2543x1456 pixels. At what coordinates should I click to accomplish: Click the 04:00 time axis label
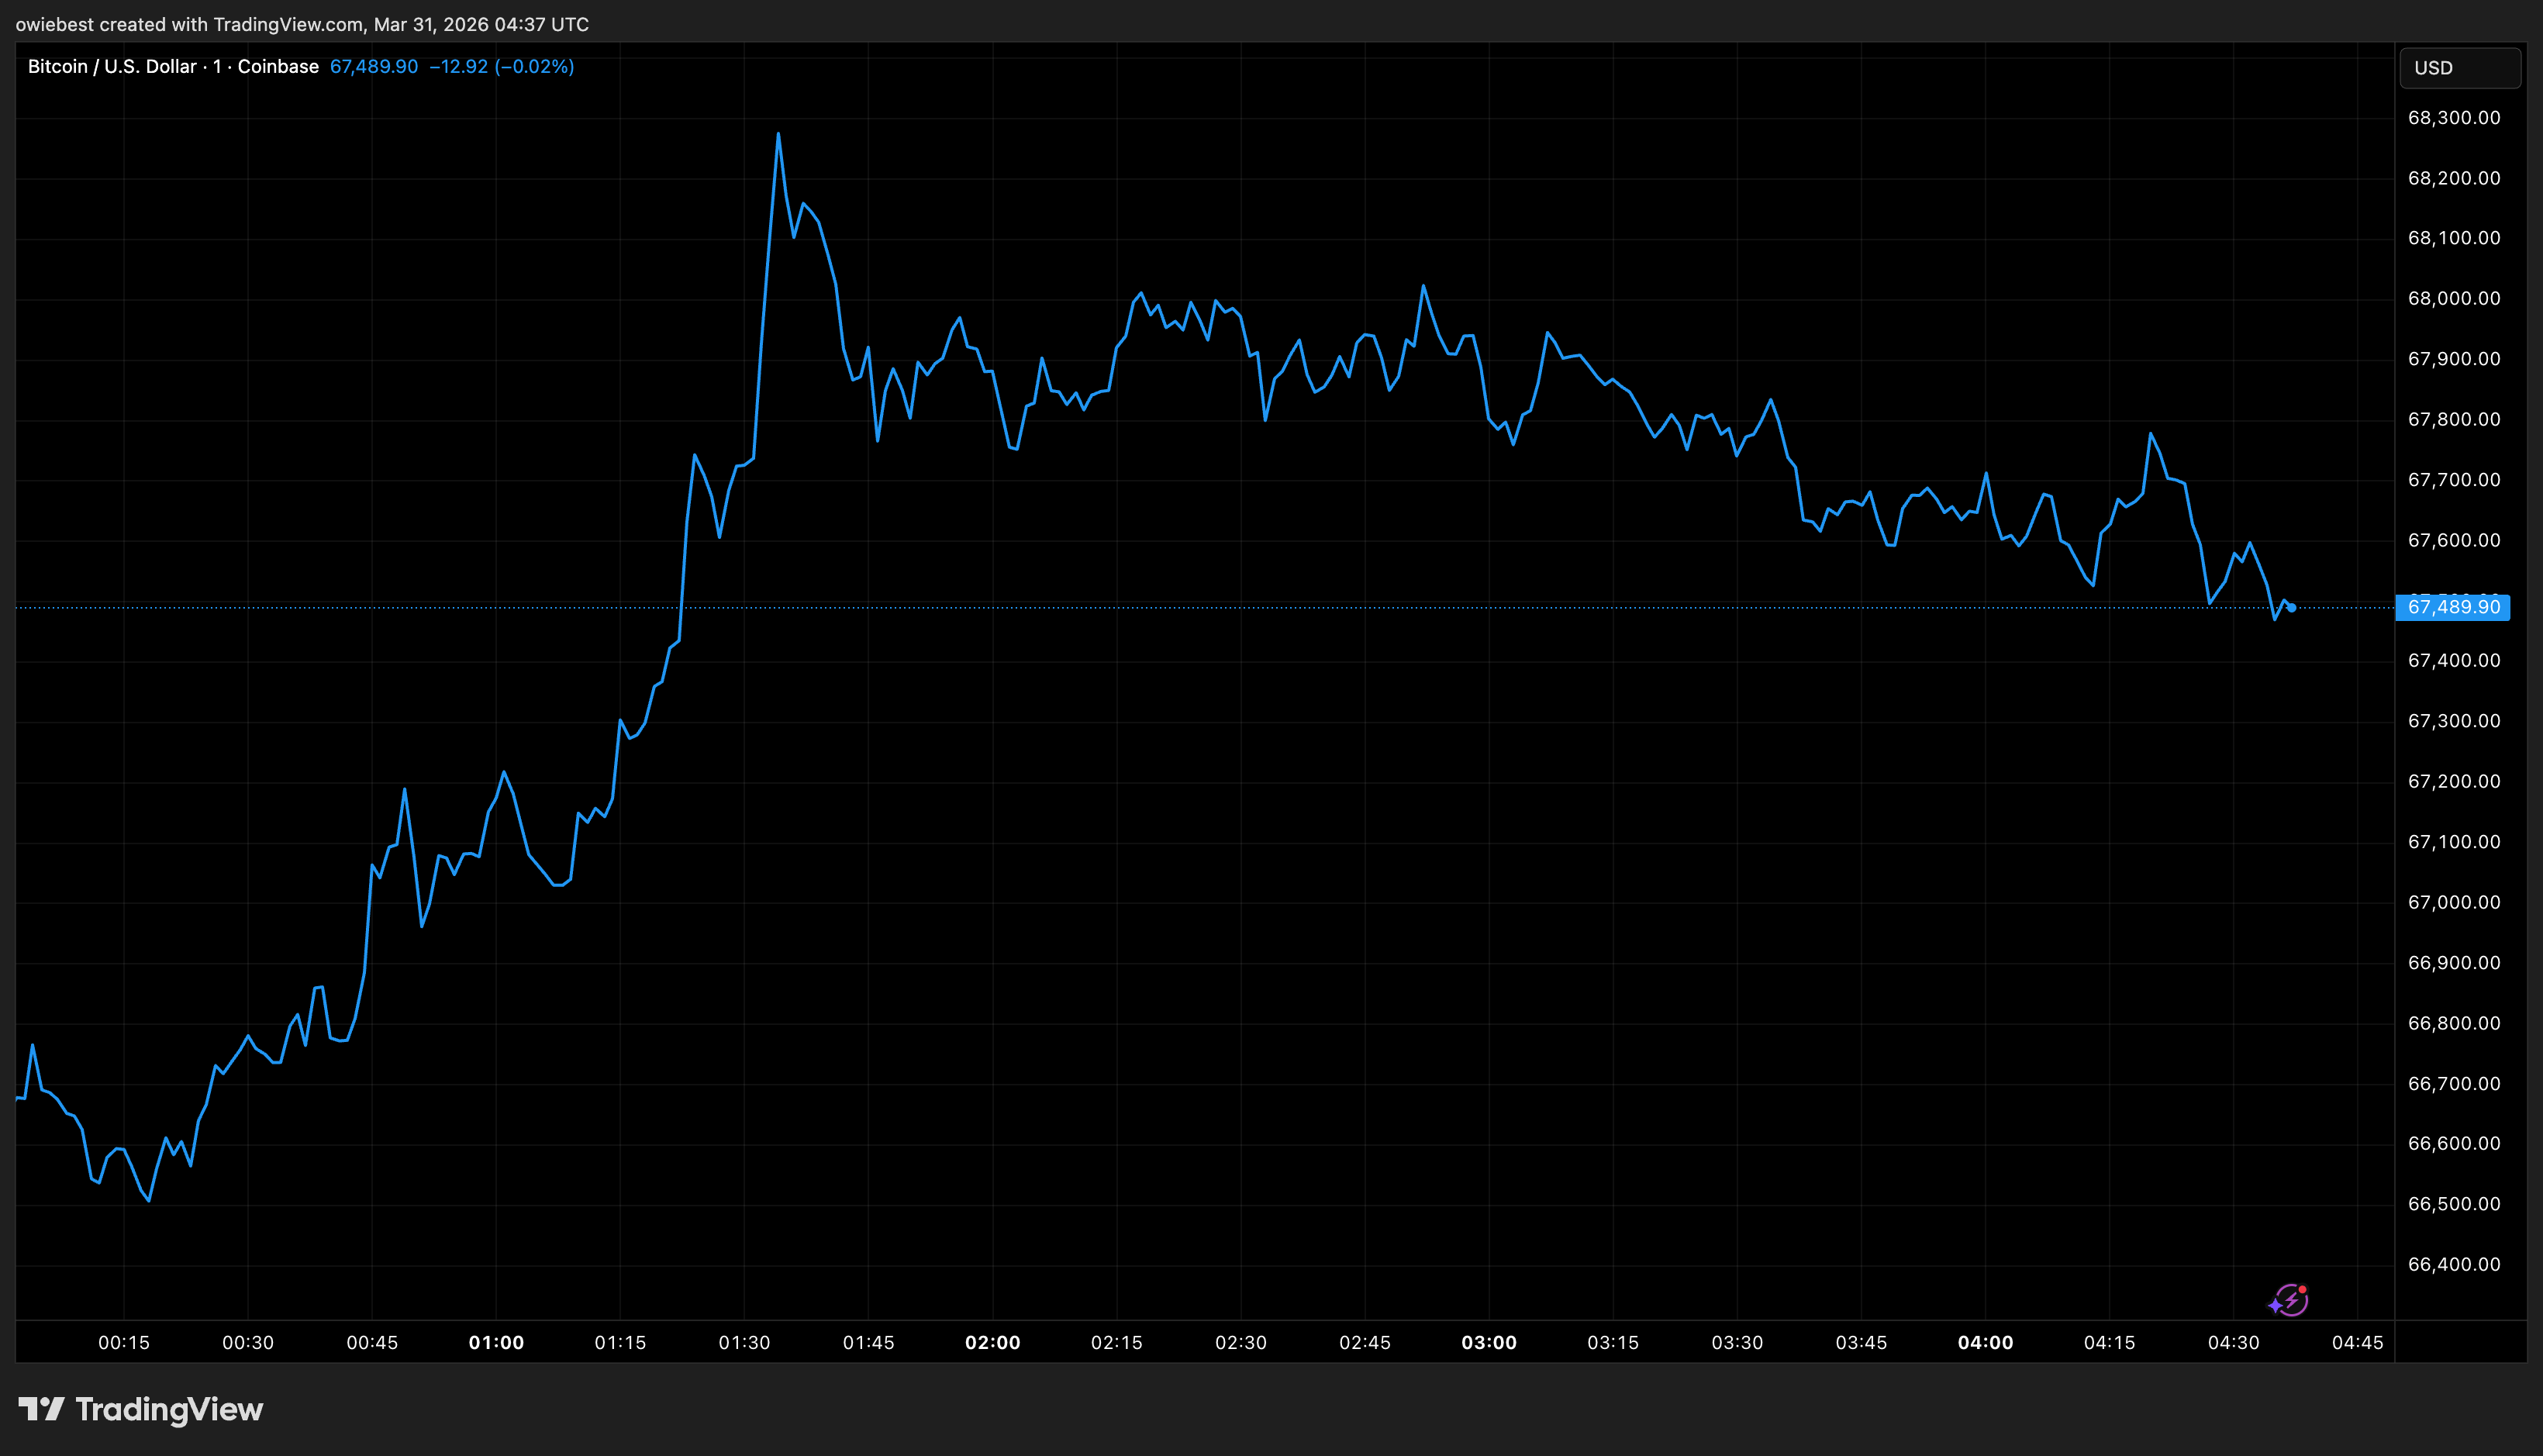1985,1342
